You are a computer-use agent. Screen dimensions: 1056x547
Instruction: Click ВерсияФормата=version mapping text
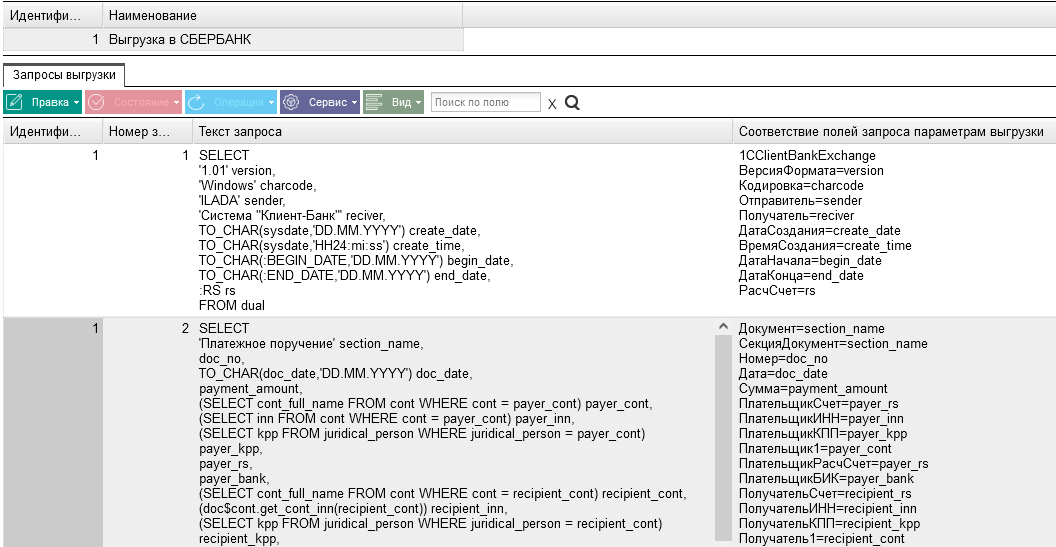pos(811,170)
